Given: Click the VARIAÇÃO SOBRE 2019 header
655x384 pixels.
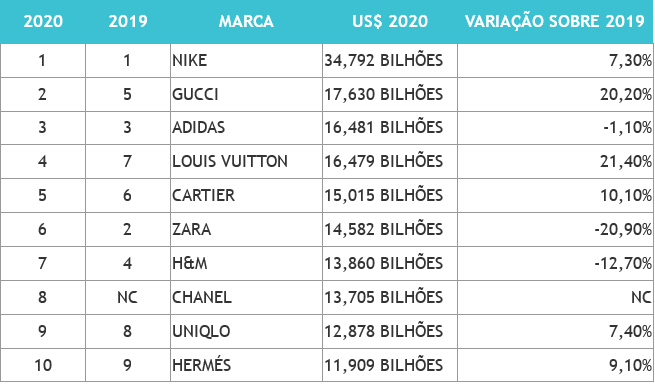Looking at the screenshot, I should [555, 21].
